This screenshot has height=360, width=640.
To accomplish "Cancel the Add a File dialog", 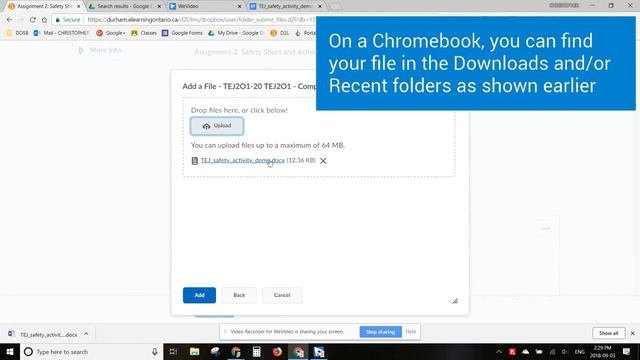I will tap(282, 295).
